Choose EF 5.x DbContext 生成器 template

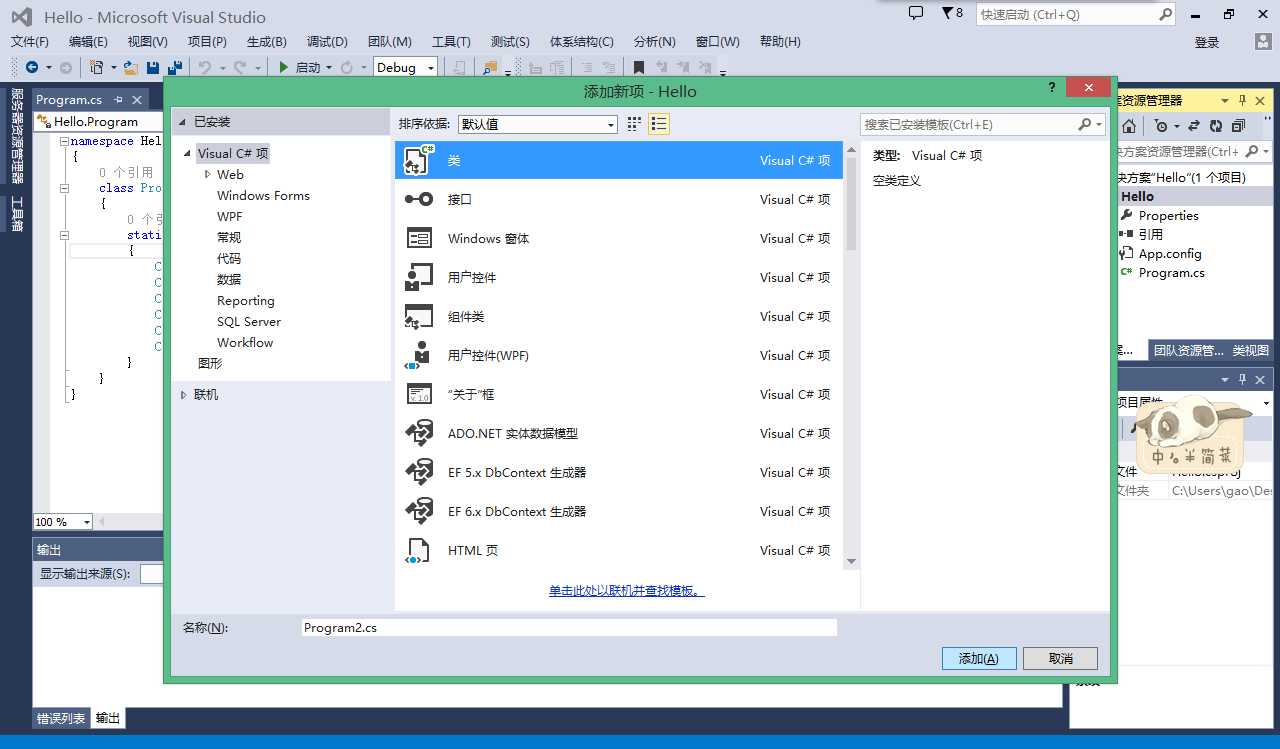(619, 472)
